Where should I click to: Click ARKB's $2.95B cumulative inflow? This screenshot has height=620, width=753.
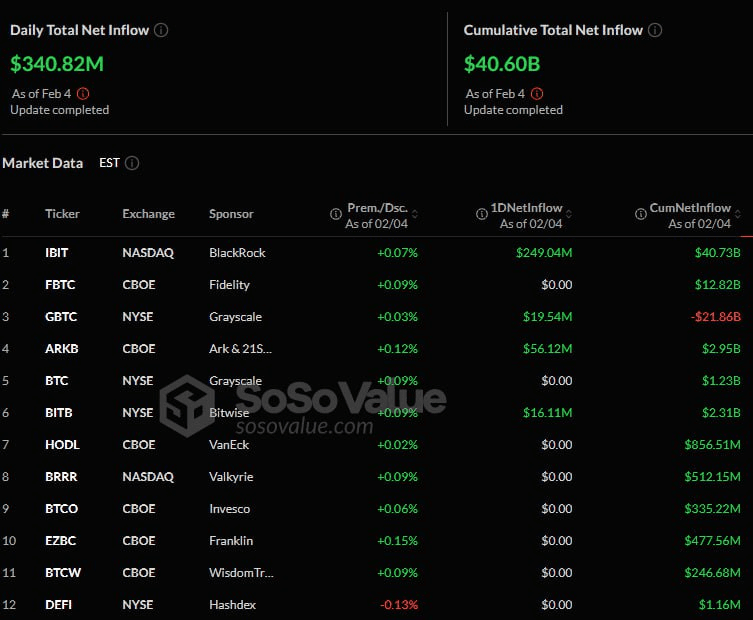click(x=721, y=349)
